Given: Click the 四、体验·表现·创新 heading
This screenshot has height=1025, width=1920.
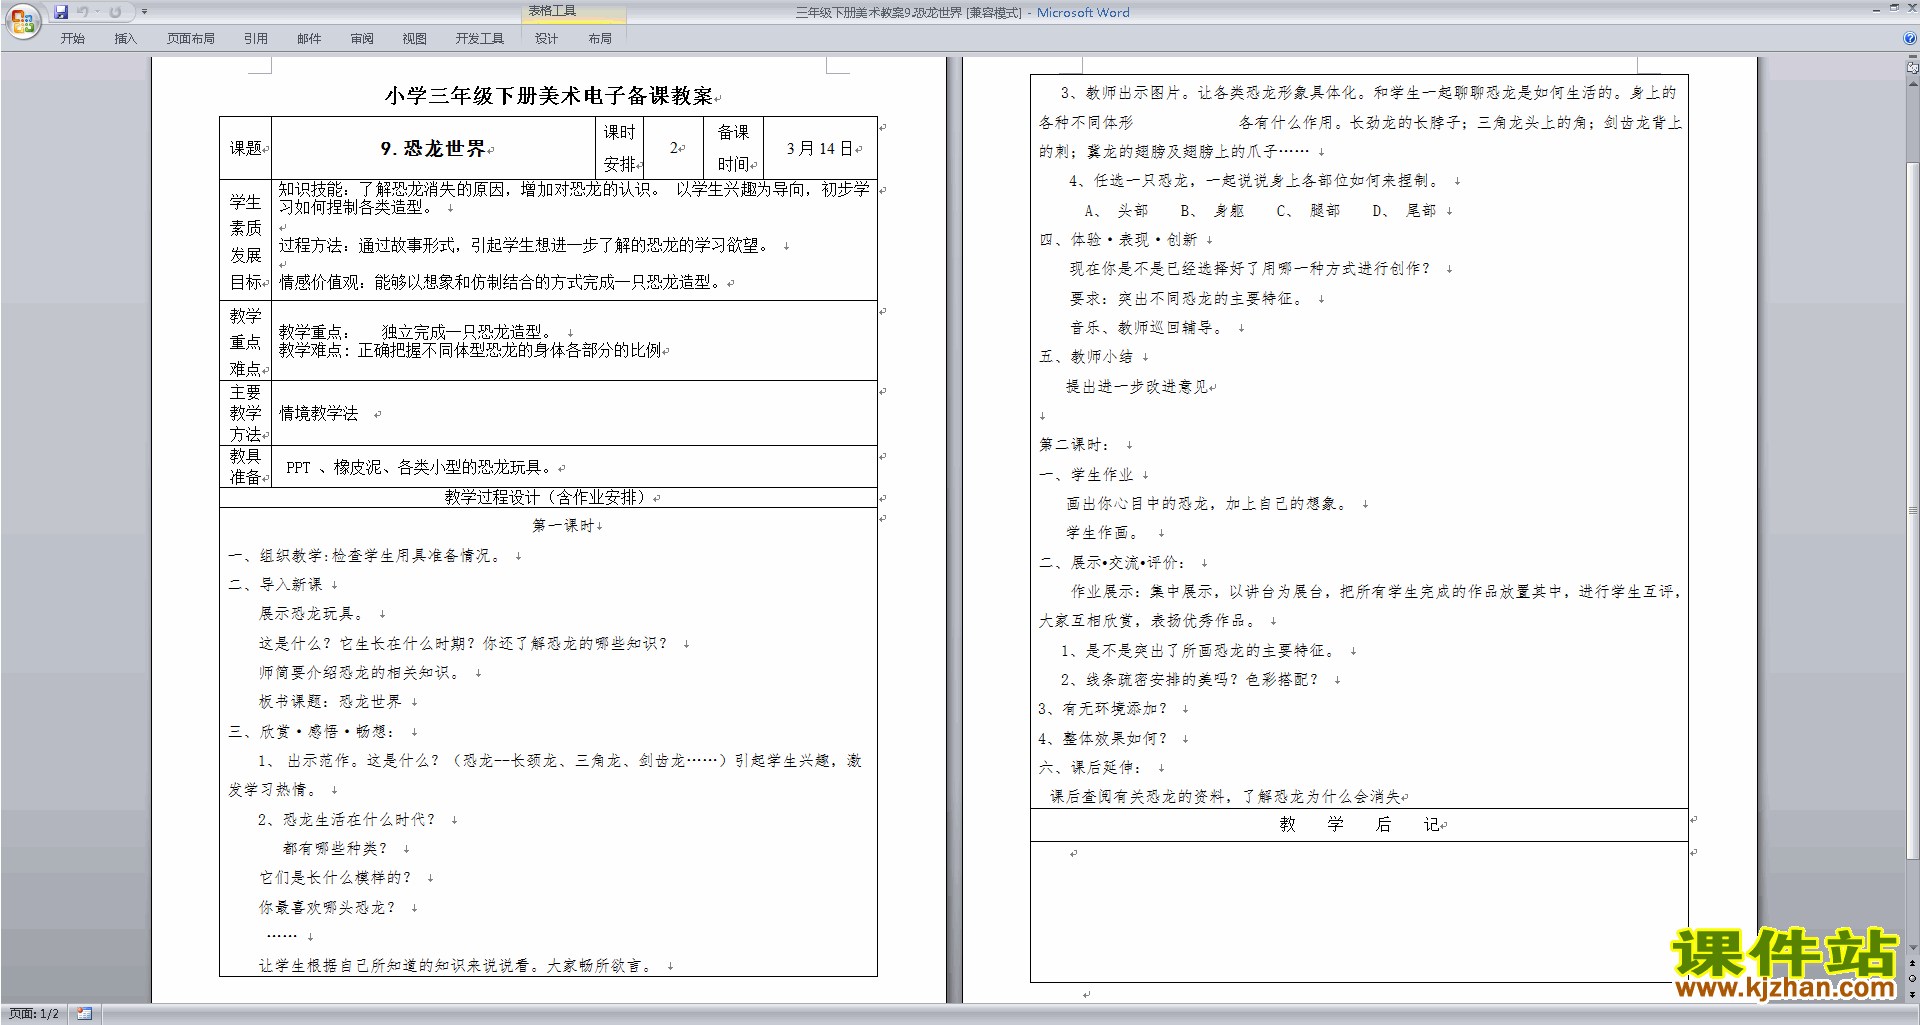Looking at the screenshot, I should [1118, 240].
